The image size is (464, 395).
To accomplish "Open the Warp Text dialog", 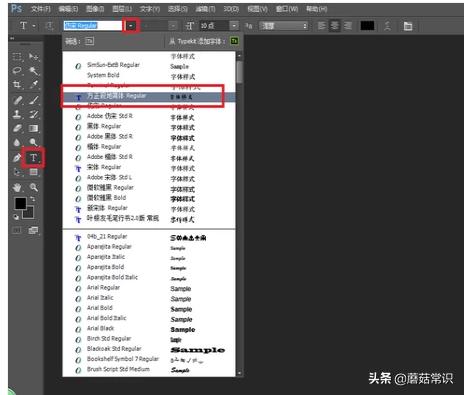I will (387, 26).
